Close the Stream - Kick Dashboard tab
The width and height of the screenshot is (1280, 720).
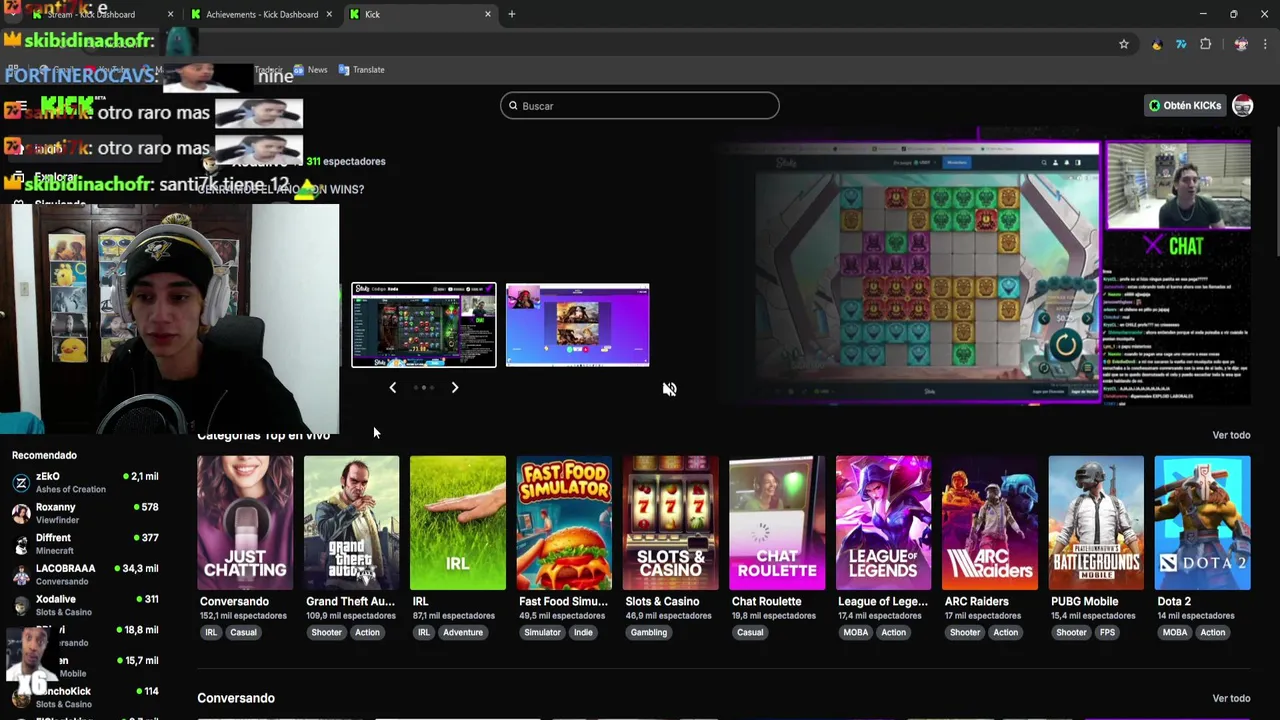tap(170, 14)
